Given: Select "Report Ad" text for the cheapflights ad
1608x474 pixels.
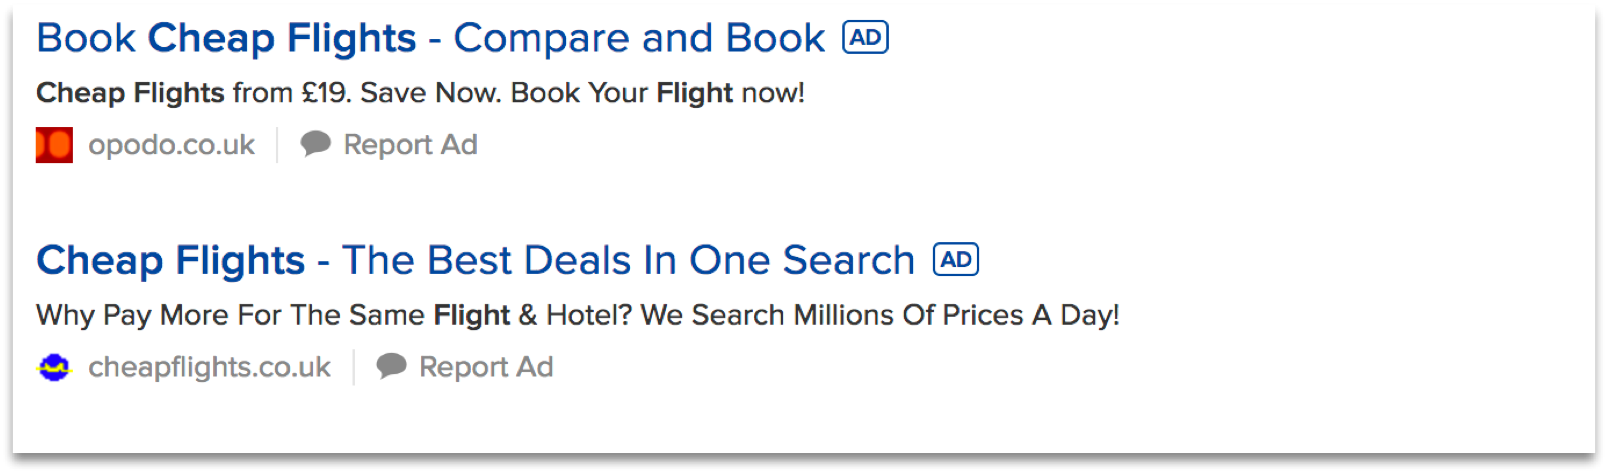Looking at the screenshot, I should 486,367.
